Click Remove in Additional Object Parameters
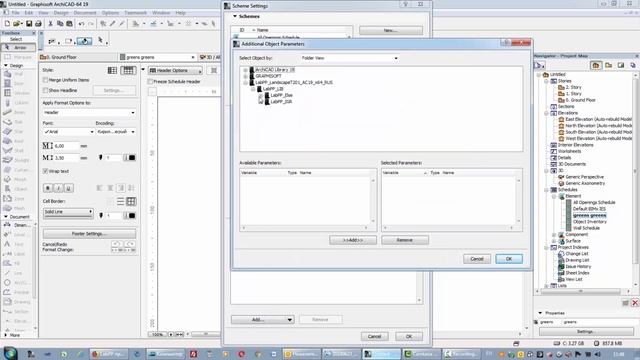Viewport: 640px width, 360px height. point(404,240)
